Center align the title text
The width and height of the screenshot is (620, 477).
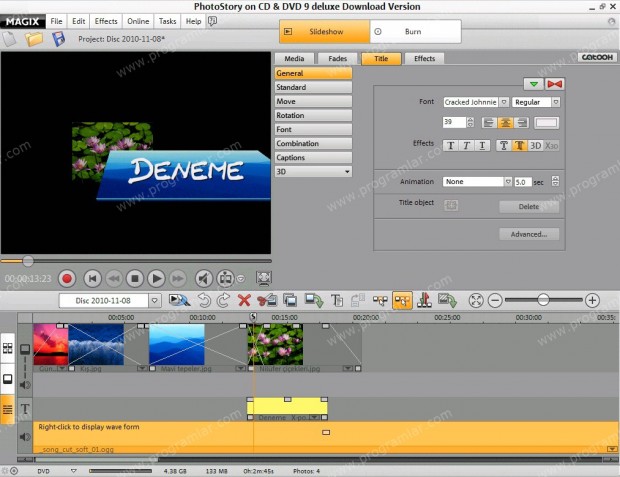pyautogui.click(x=505, y=123)
